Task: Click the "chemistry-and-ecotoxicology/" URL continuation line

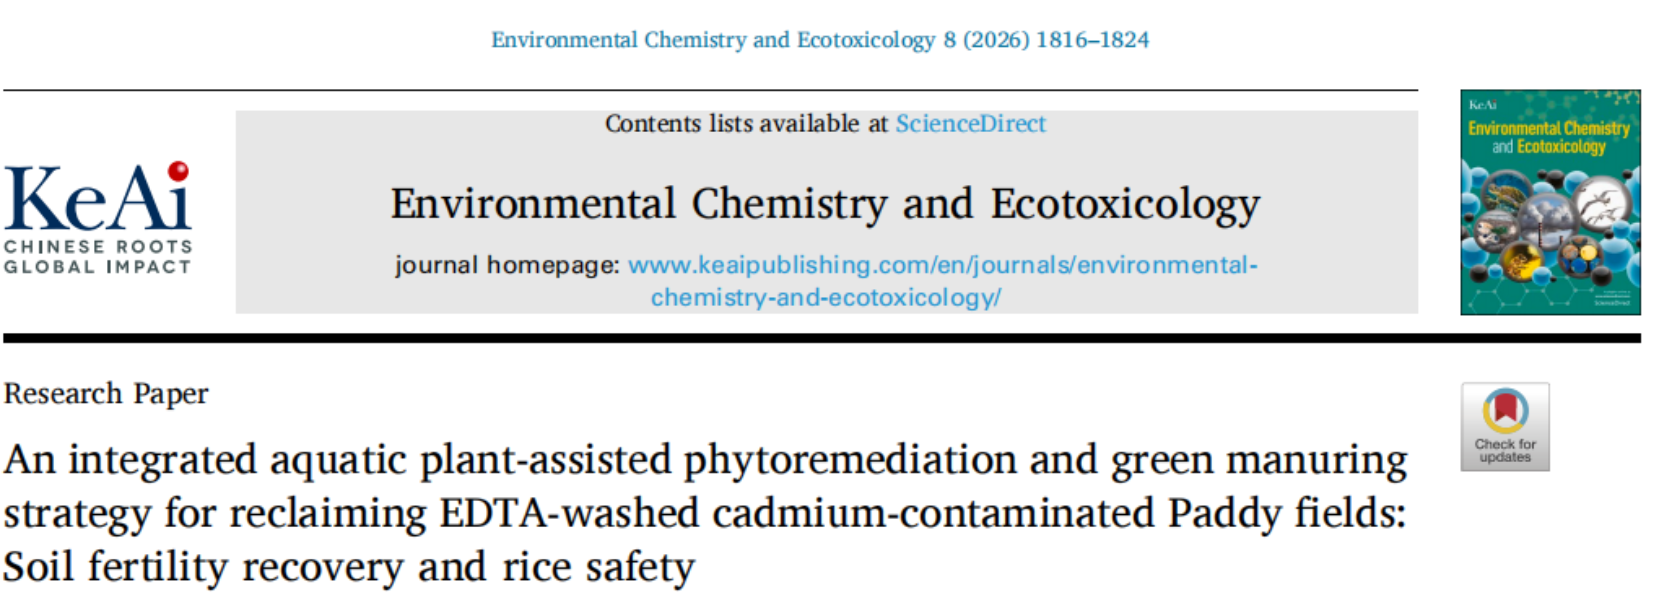Action: click(x=825, y=298)
